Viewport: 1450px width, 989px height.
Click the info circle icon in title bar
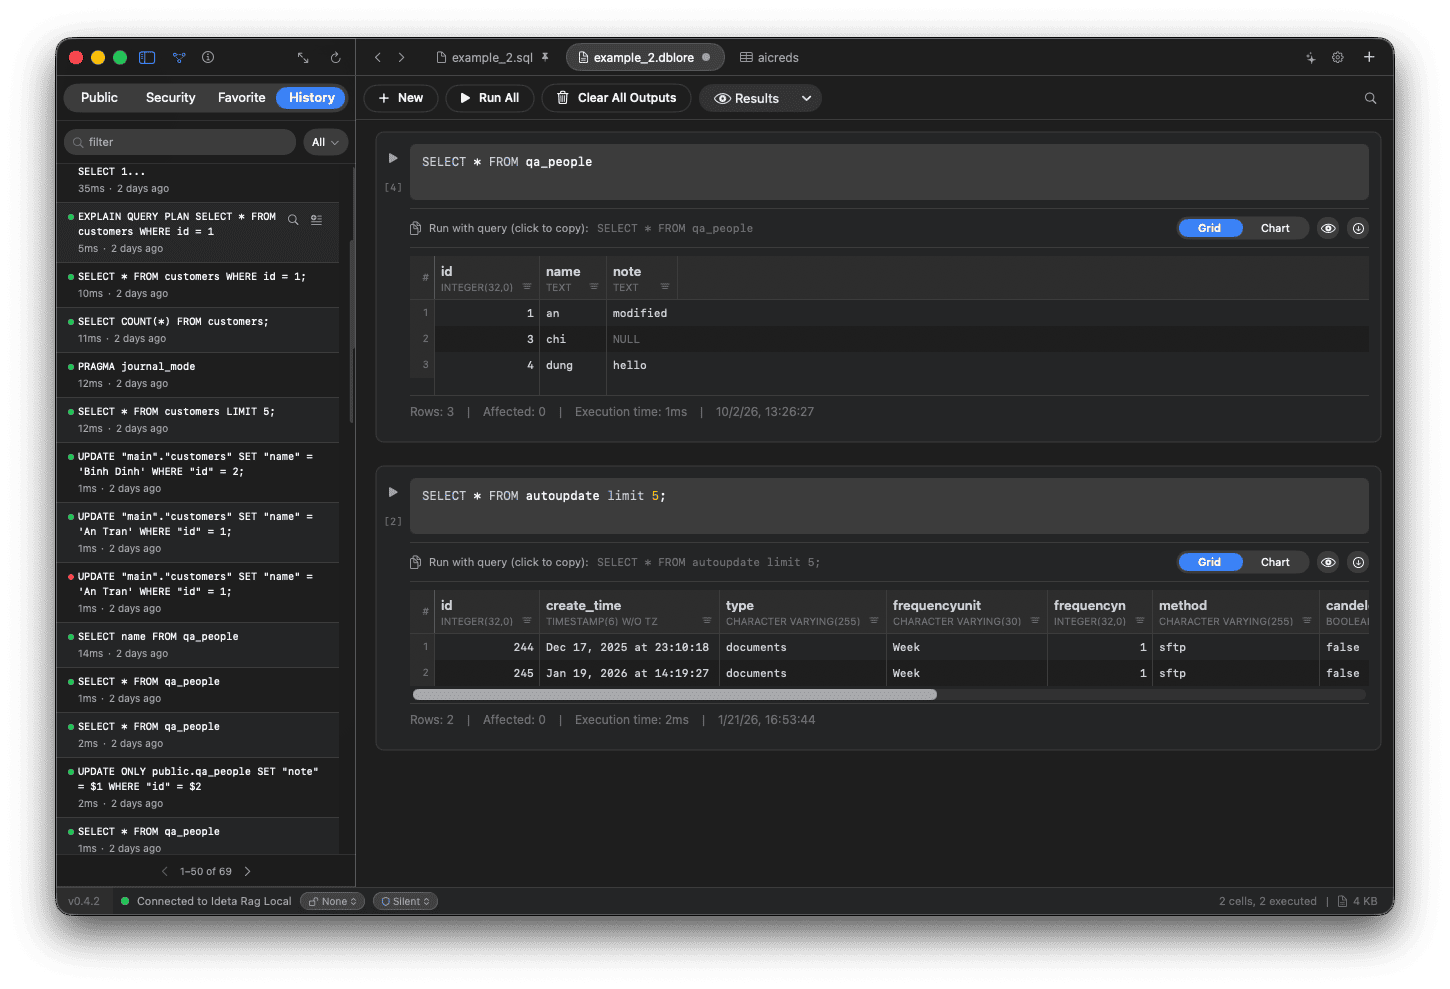tap(208, 58)
